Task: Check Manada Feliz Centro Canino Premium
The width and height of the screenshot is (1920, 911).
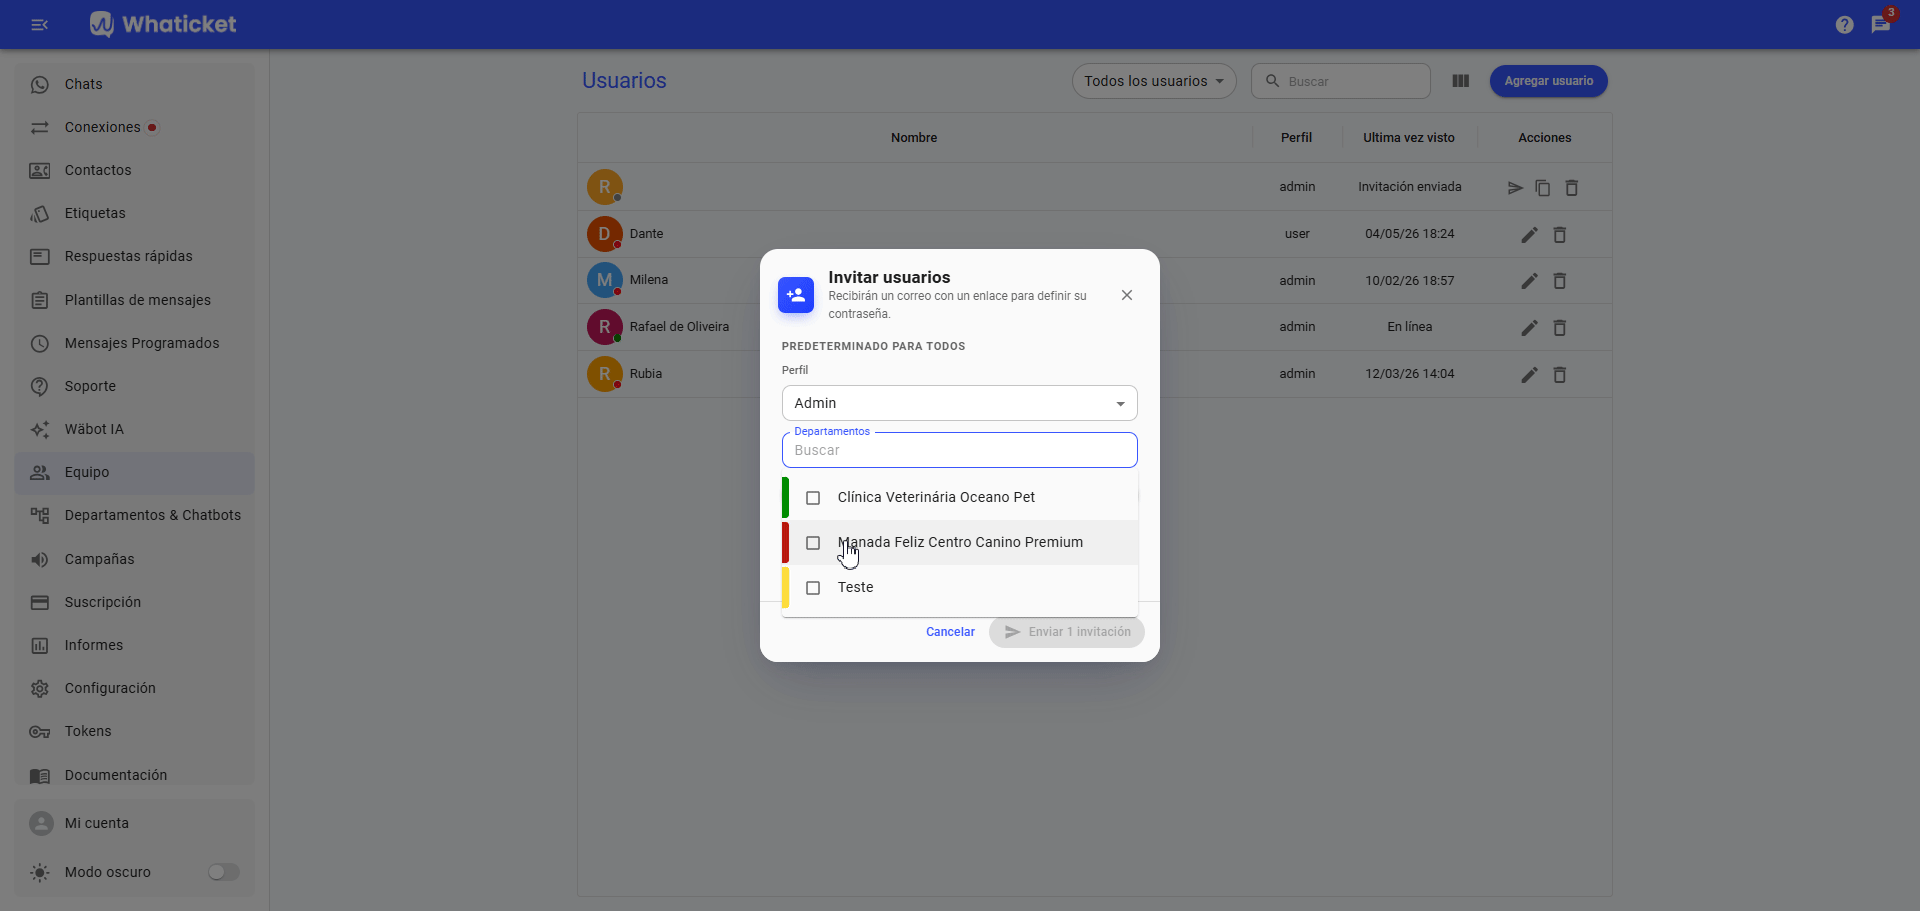Action: point(813,543)
